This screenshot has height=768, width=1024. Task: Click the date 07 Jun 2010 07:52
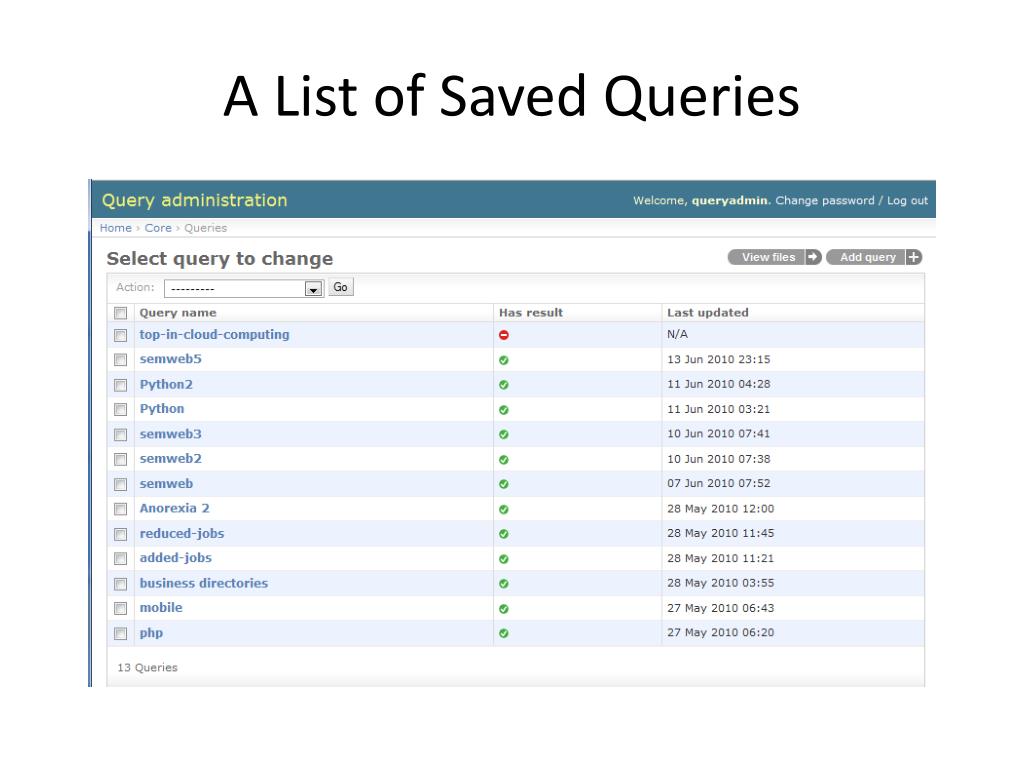point(718,483)
